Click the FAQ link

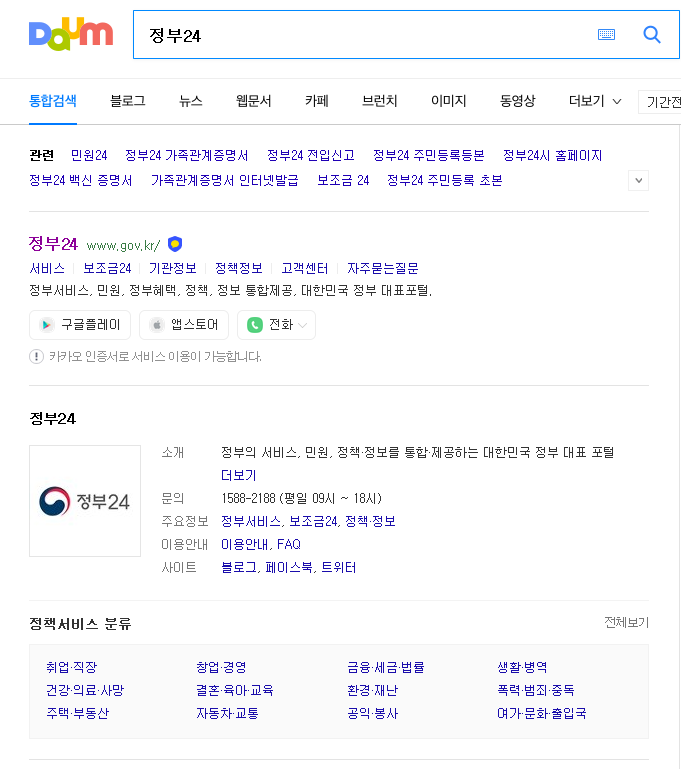289,544
